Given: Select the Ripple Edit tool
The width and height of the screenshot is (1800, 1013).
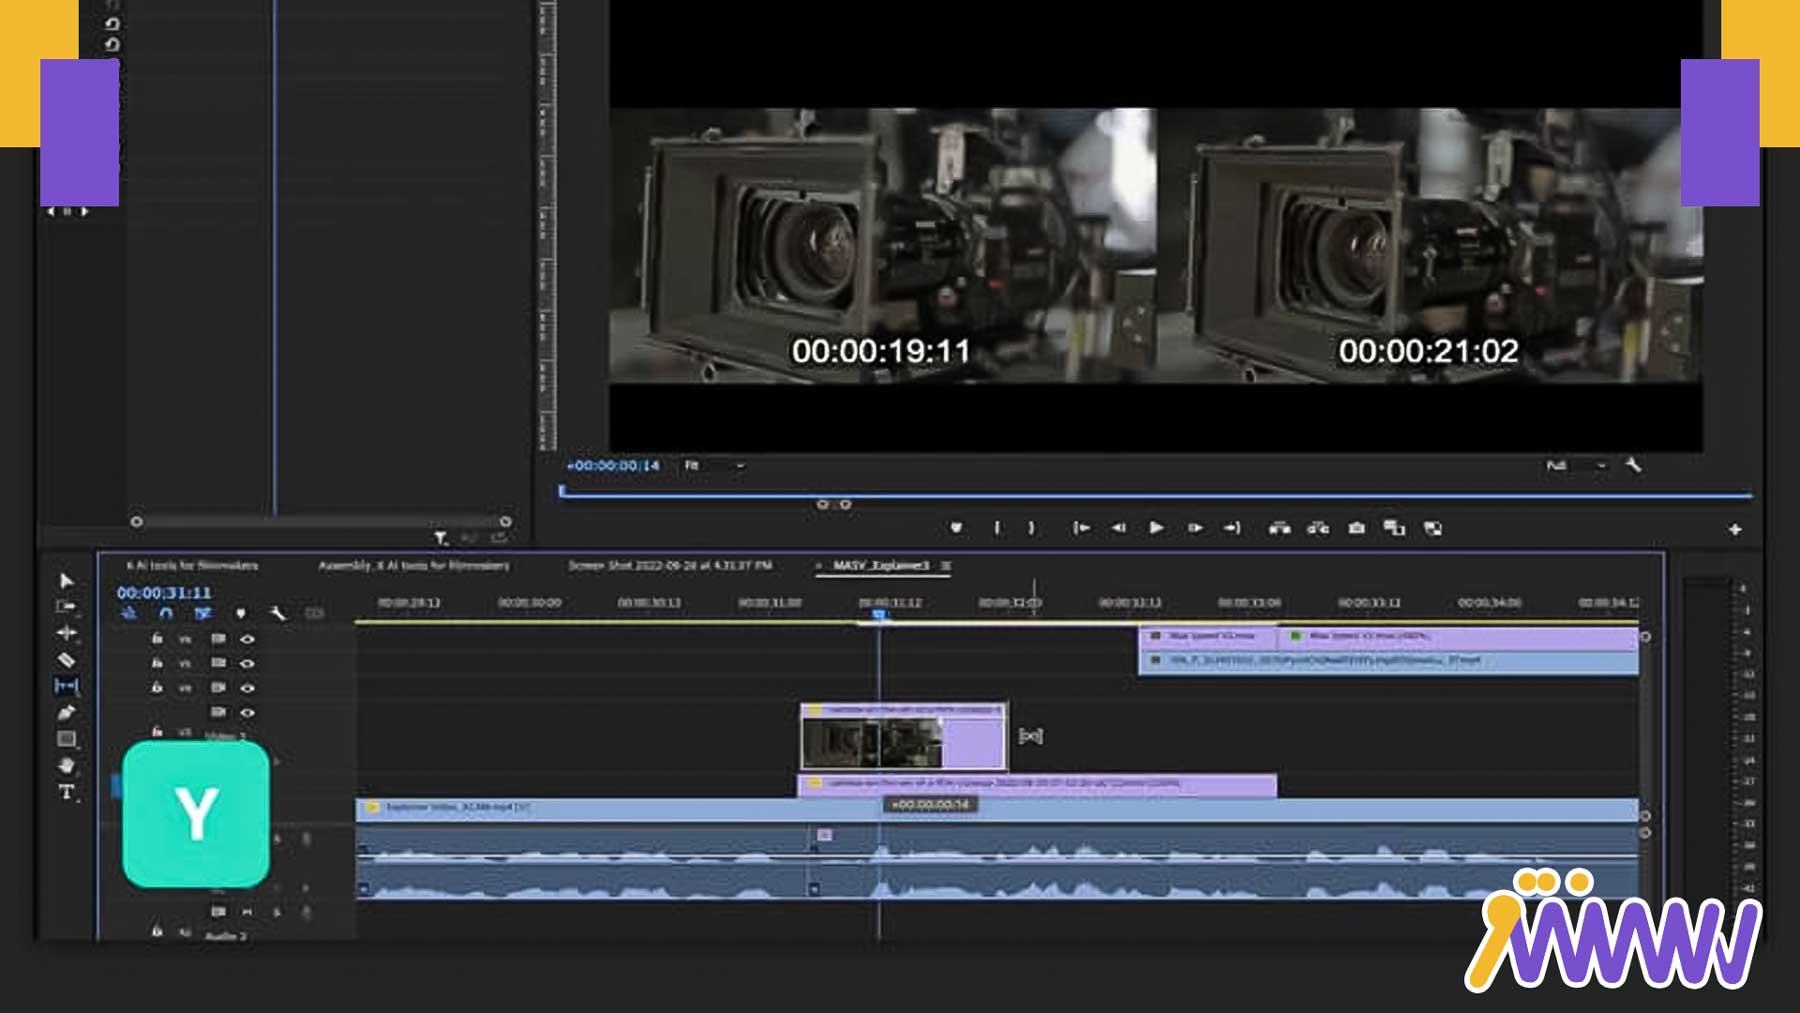Looking at the screenshot, I should click(66, 633).
